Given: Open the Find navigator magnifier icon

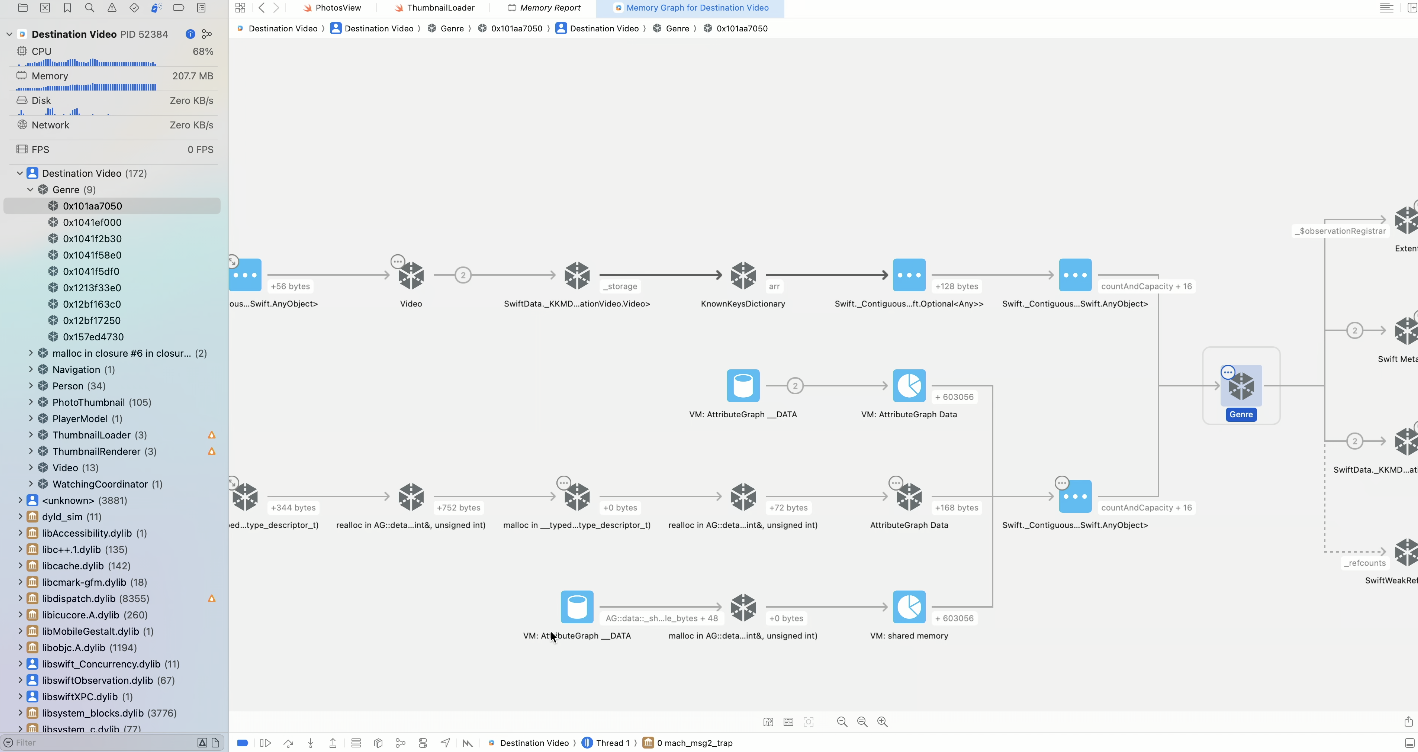Looking at the screenshot, I should [x=90, y=7].
